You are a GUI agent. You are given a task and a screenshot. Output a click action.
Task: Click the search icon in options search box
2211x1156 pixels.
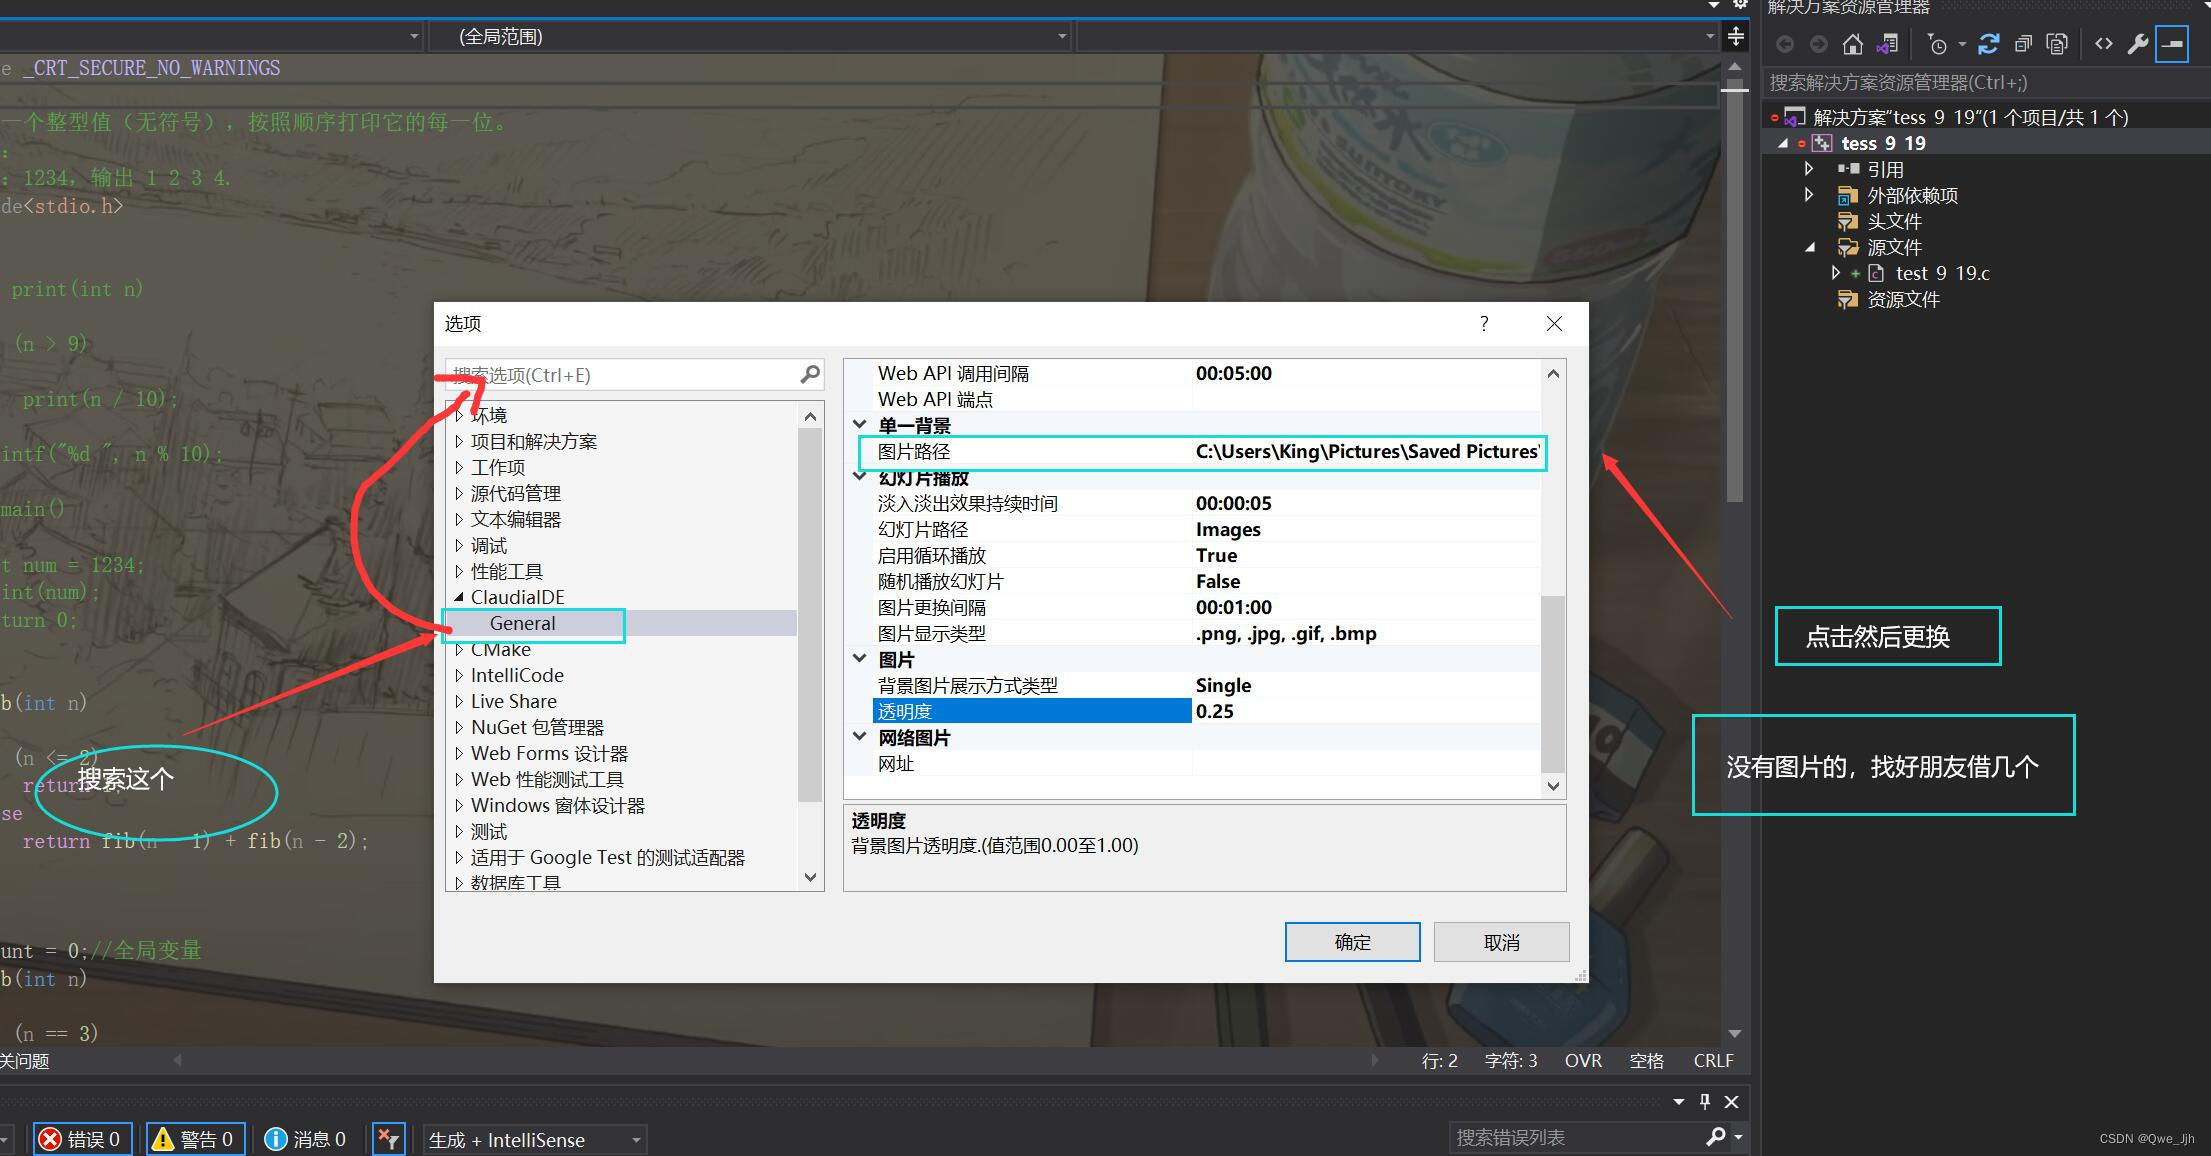click(x=809, y=375)
